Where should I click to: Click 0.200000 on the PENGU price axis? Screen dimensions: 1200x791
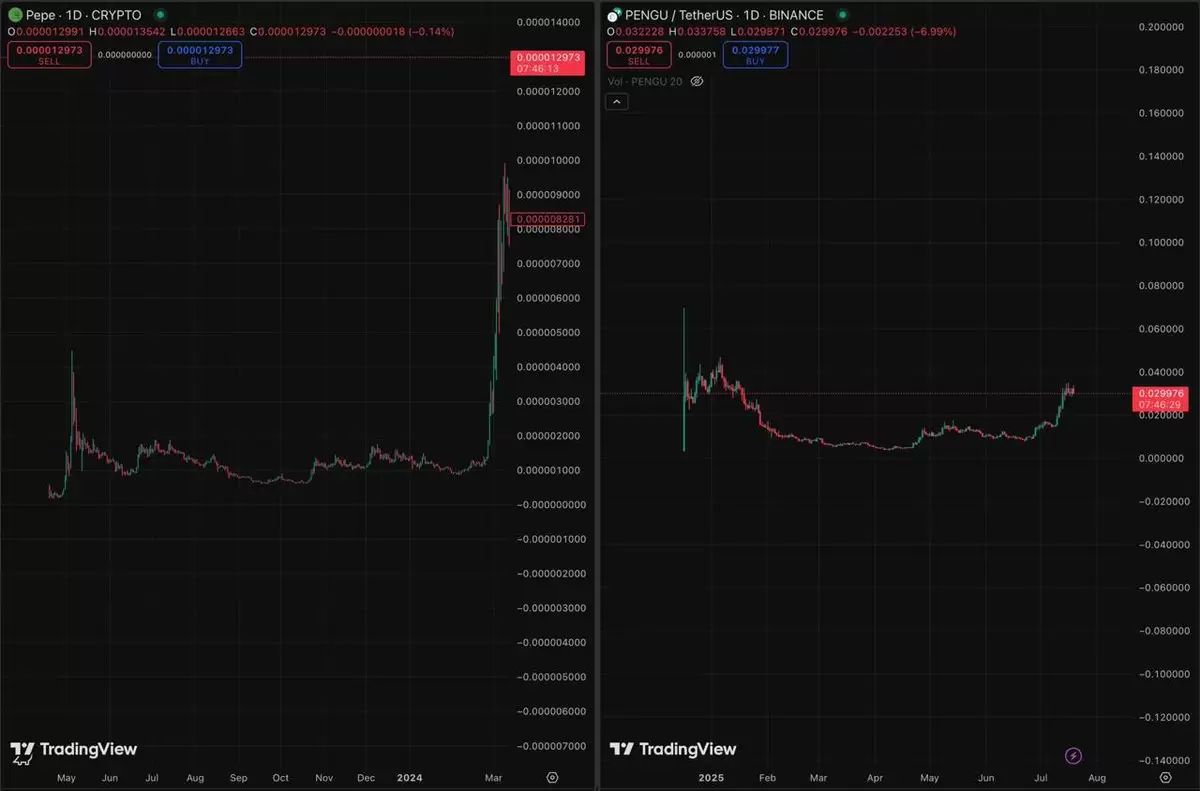[x=1163, y=27]
